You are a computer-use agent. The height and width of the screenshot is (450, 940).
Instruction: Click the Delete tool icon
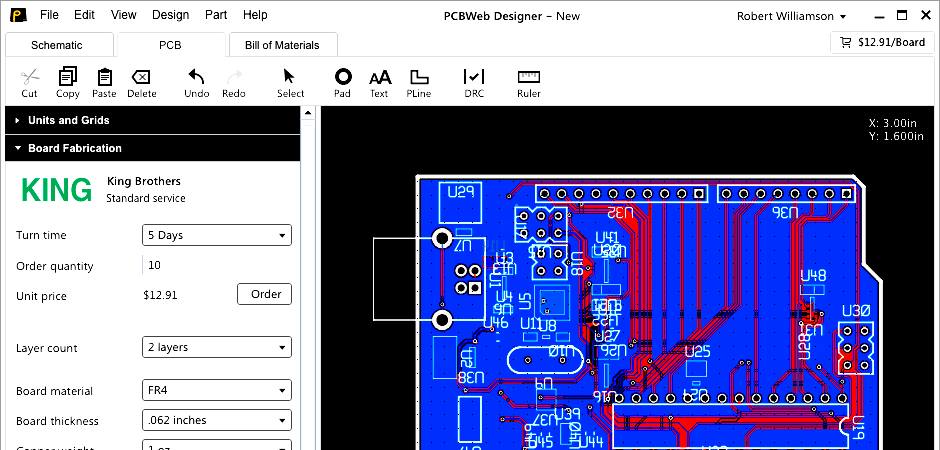pos(141,77)
